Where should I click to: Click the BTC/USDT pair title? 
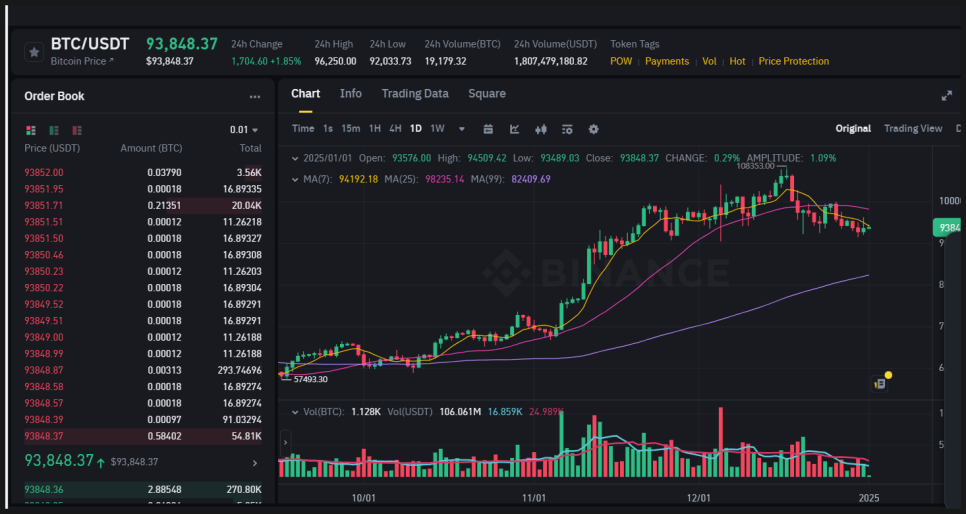(x=90, y=44)
